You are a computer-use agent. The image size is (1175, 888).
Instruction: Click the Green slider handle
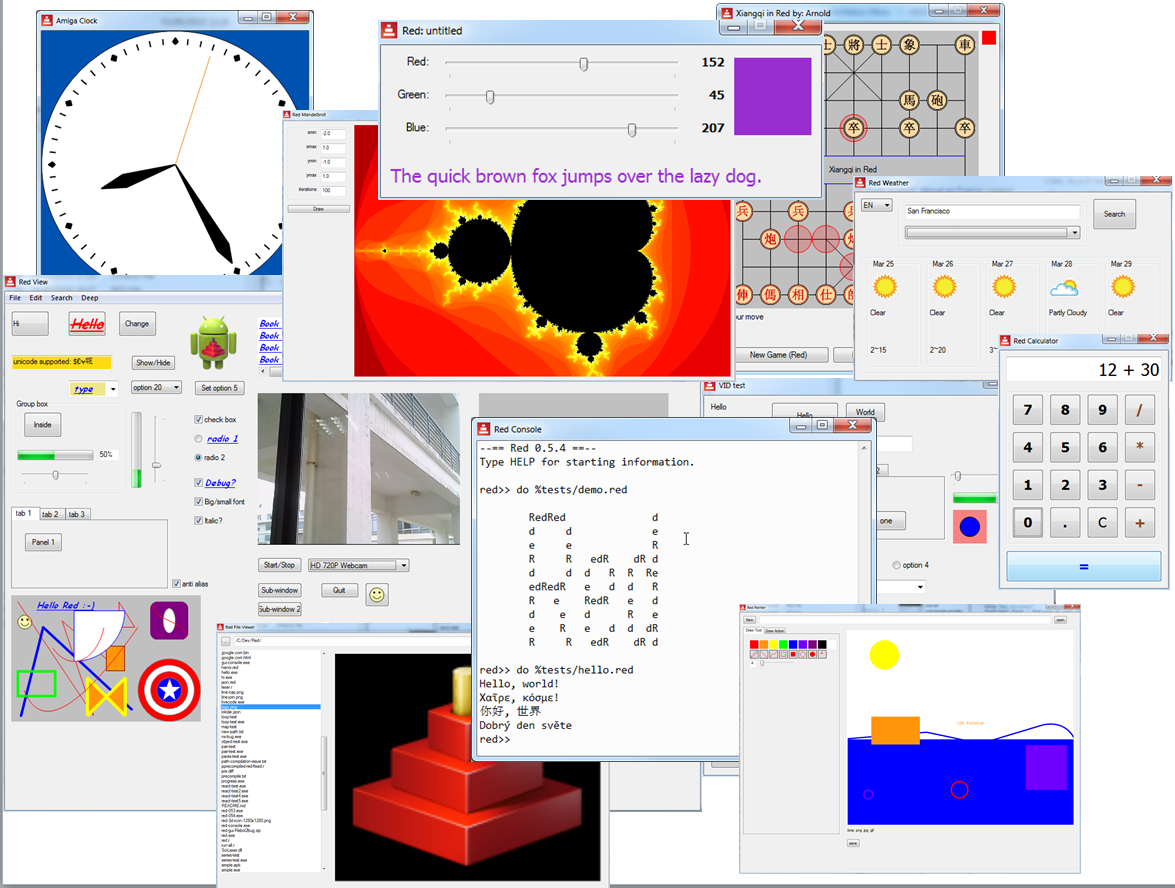coord(490,96)
